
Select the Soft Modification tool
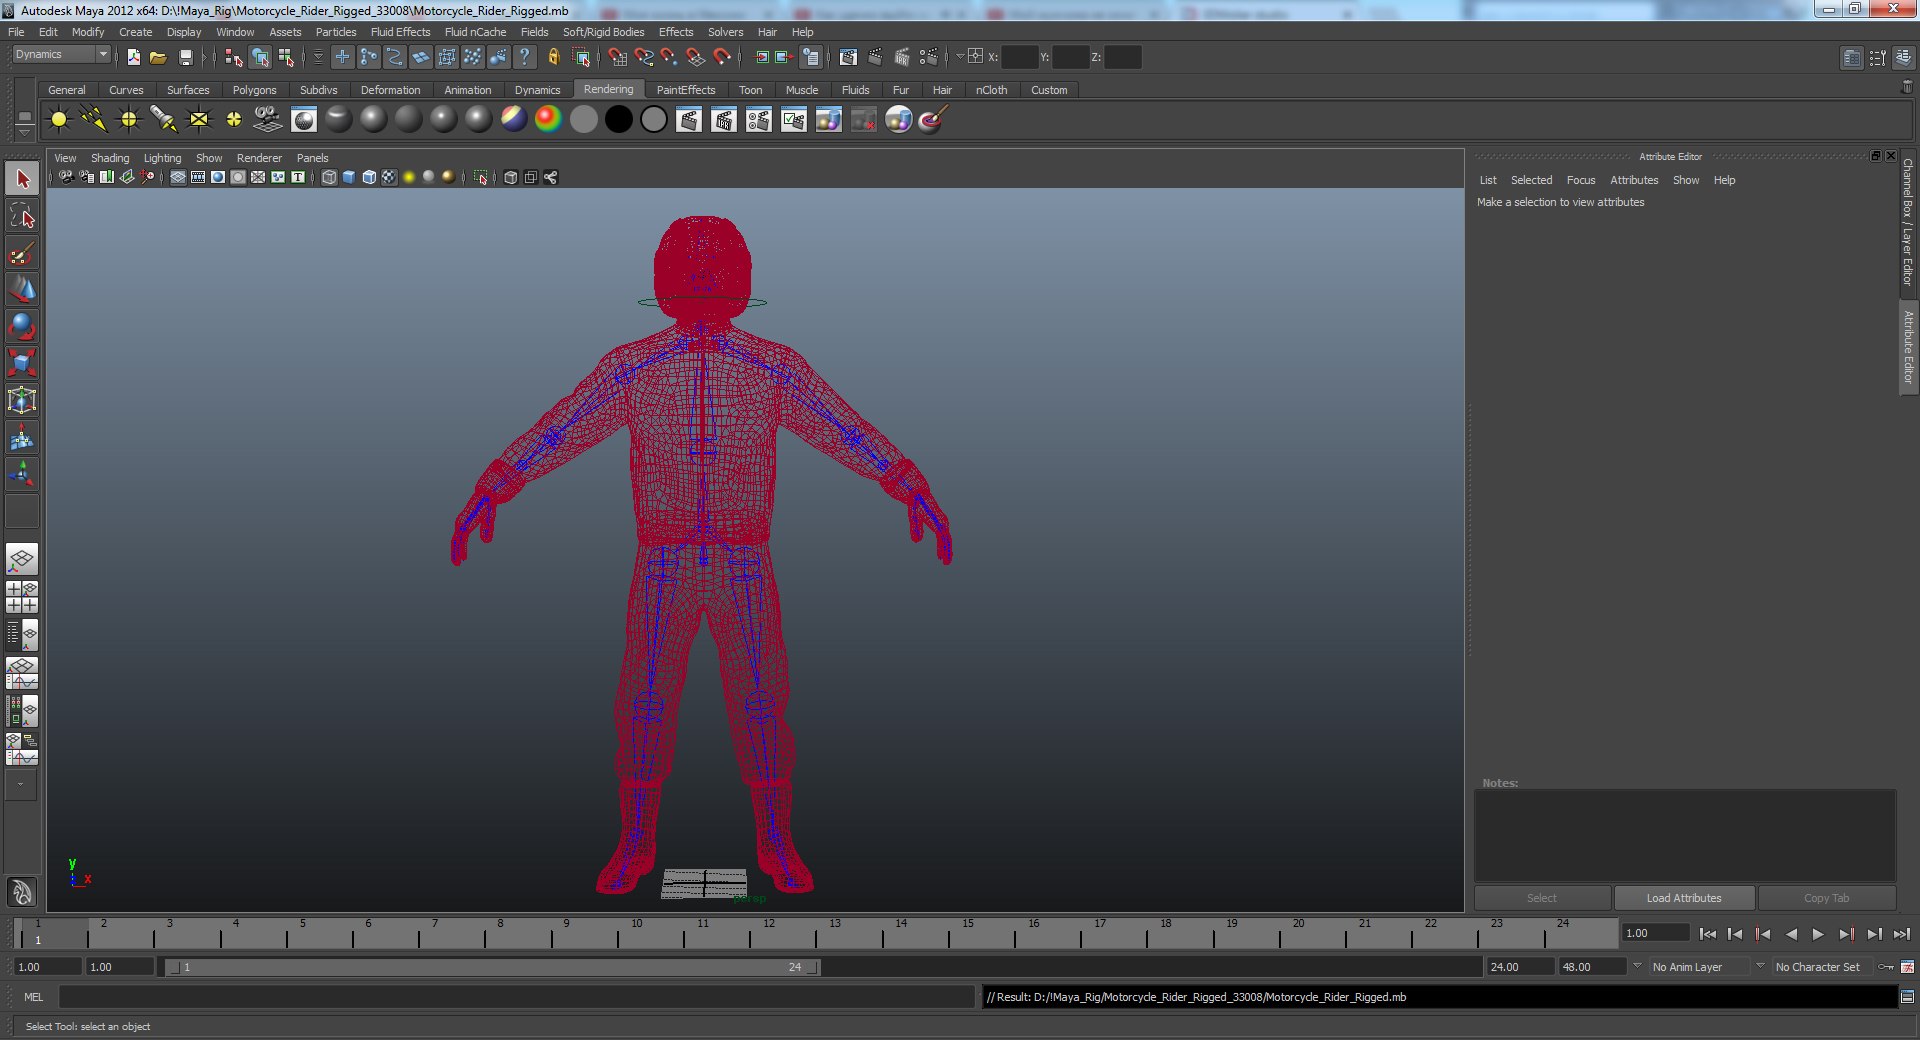[x=22, y=437]
